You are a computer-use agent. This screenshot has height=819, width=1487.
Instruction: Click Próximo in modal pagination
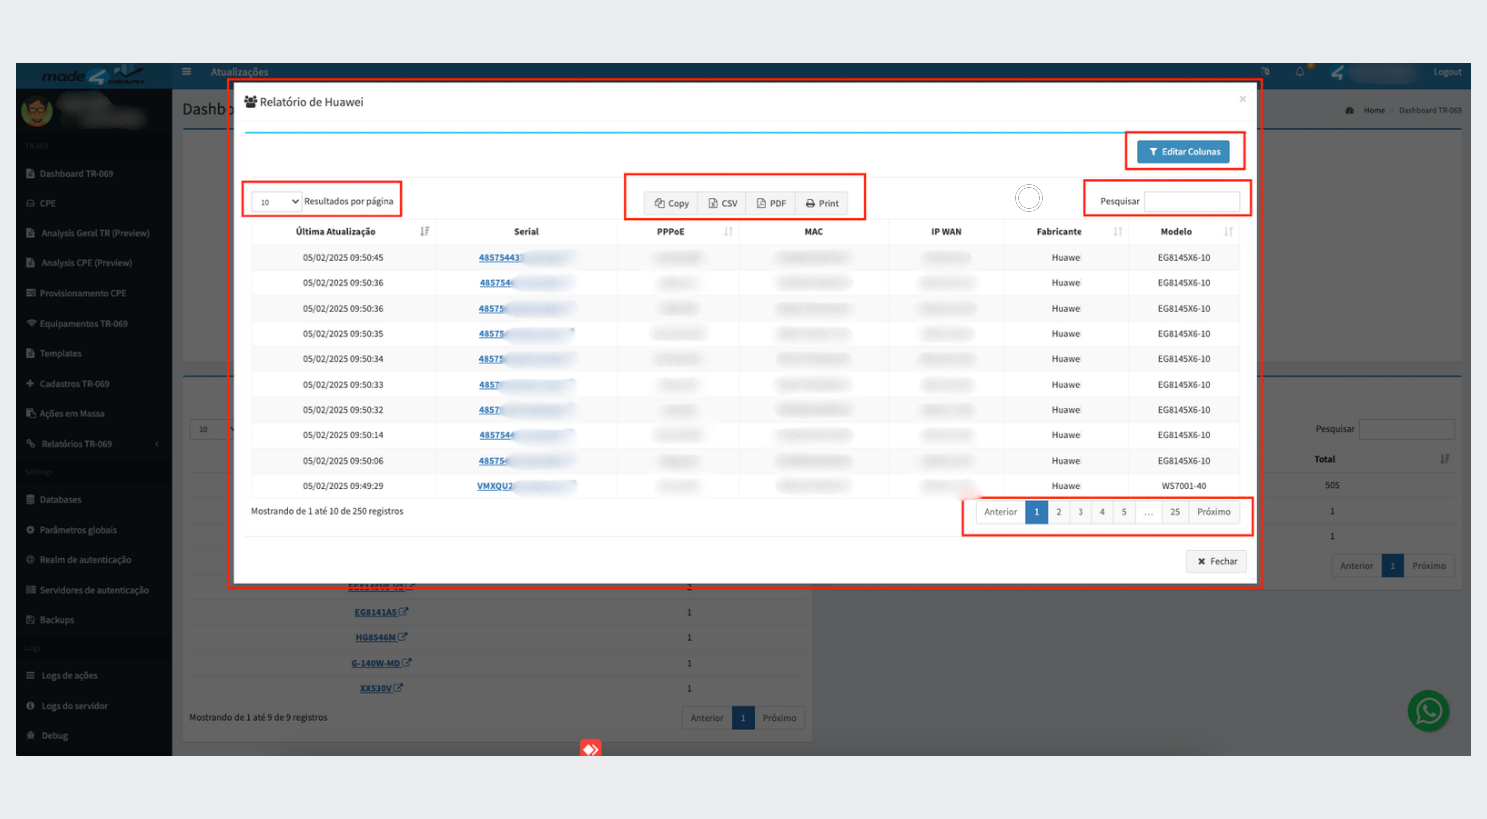[1213, 512]
